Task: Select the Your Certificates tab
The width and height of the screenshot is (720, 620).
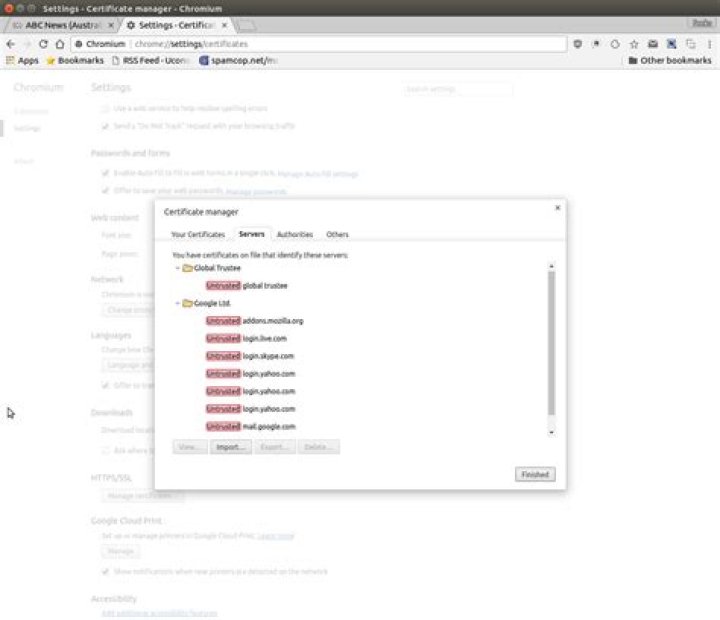Action: pyautogui.click(x=198, y=234)
